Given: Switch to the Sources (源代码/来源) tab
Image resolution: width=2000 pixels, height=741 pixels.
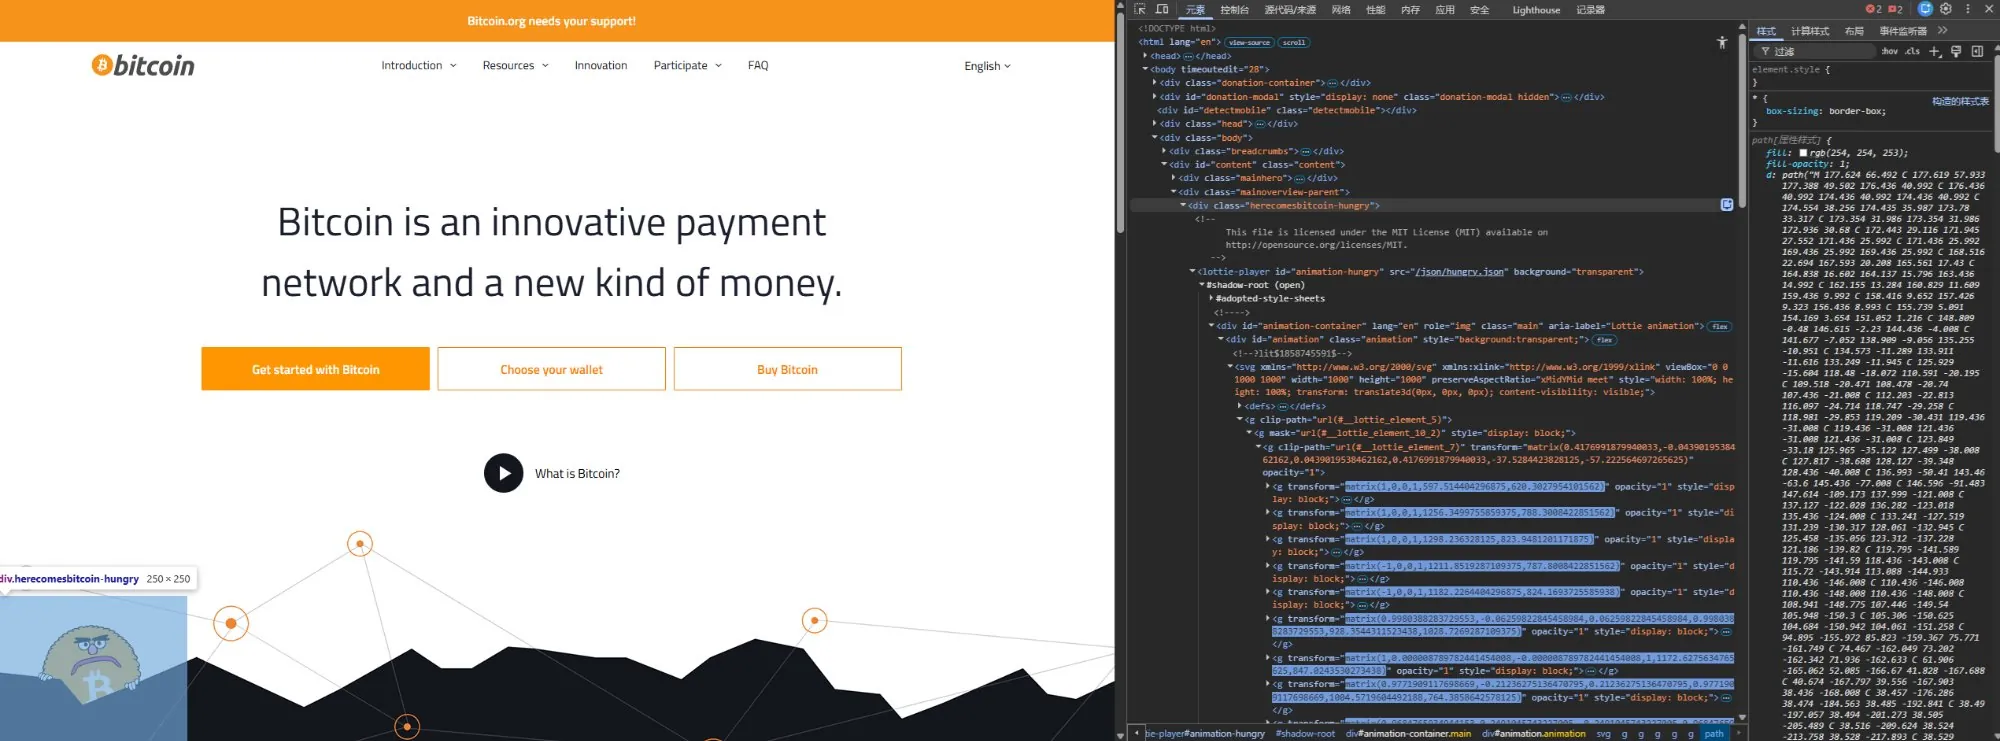Looking at the screenshot, I should coord(1290,10).
